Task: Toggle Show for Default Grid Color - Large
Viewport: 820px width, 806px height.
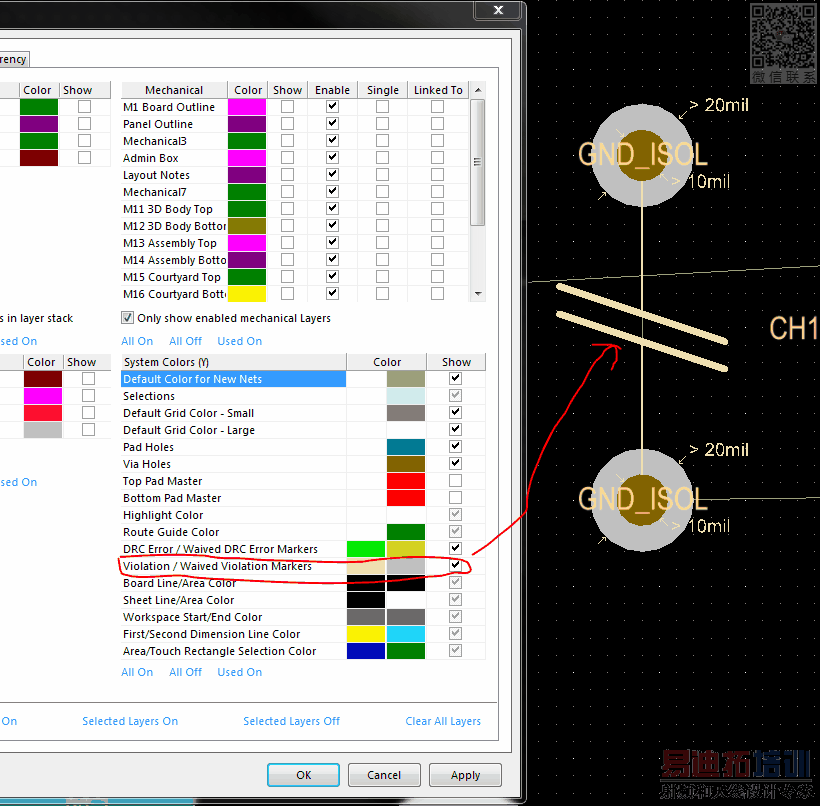Action: point(455,429)
